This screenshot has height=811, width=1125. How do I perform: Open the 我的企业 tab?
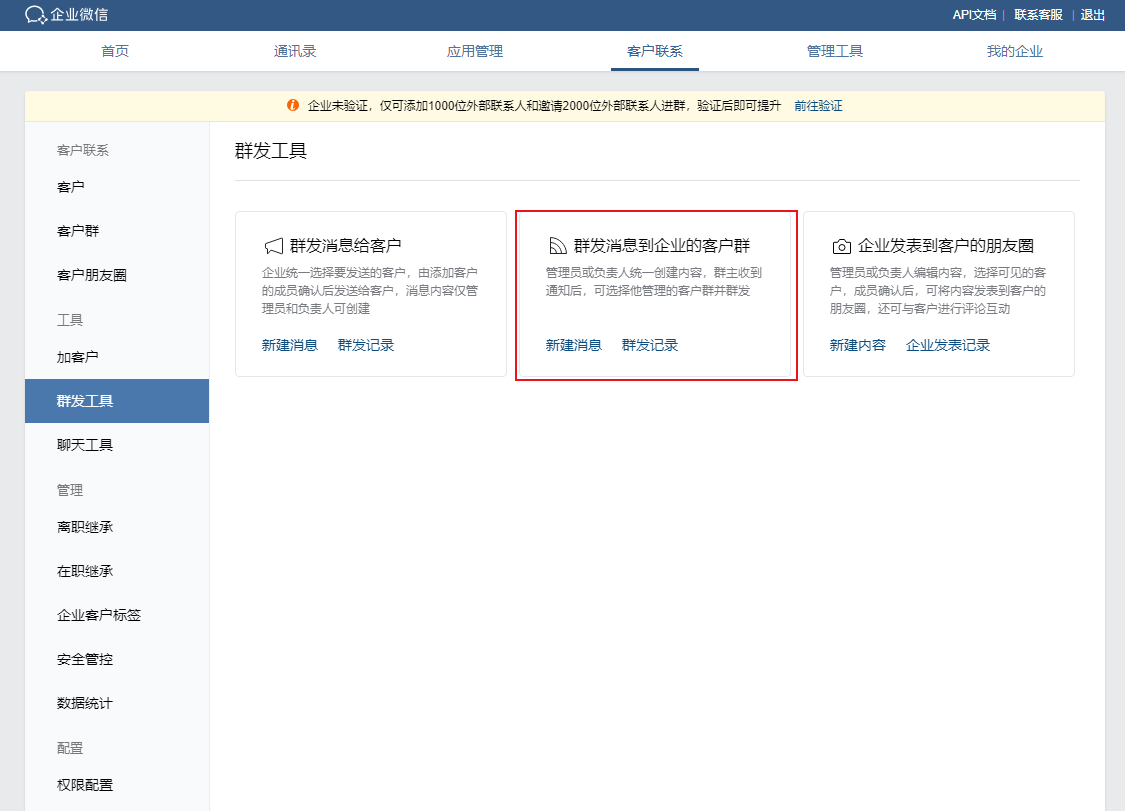click(1014, 51)
